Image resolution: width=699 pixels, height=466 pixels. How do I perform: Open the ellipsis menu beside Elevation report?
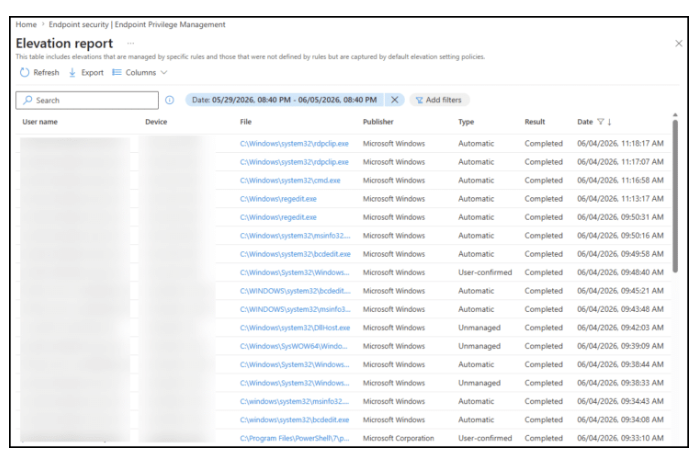click(x=130, y=43)
